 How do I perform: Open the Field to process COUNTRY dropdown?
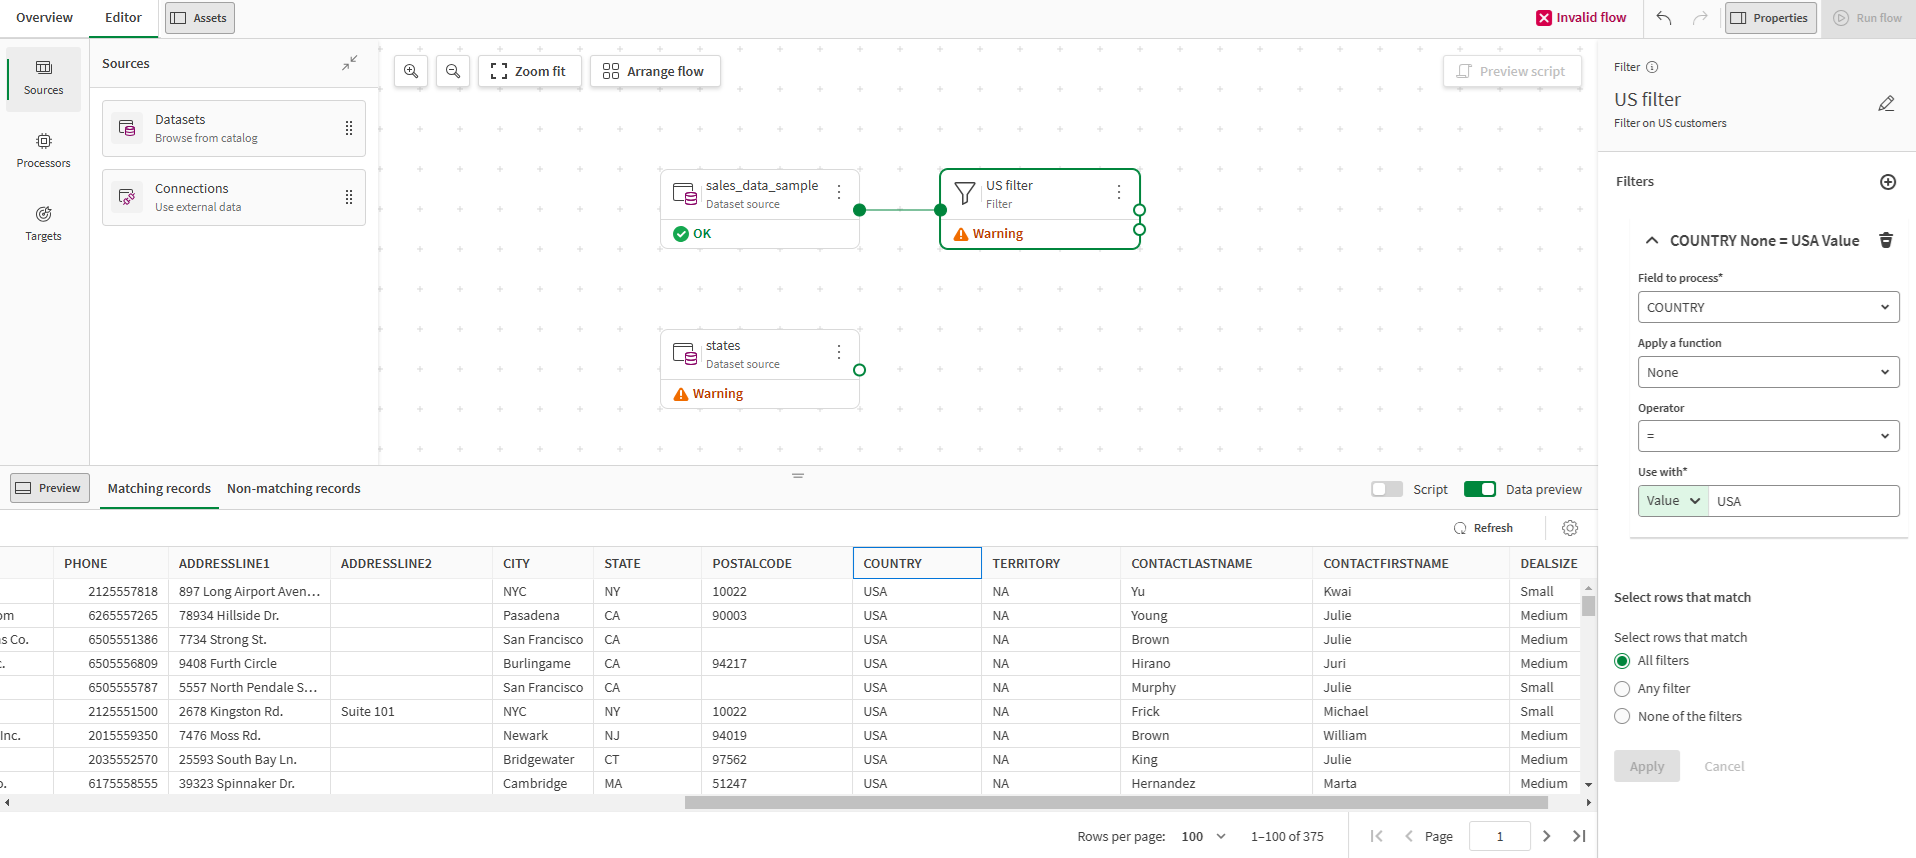(1767, 307)
